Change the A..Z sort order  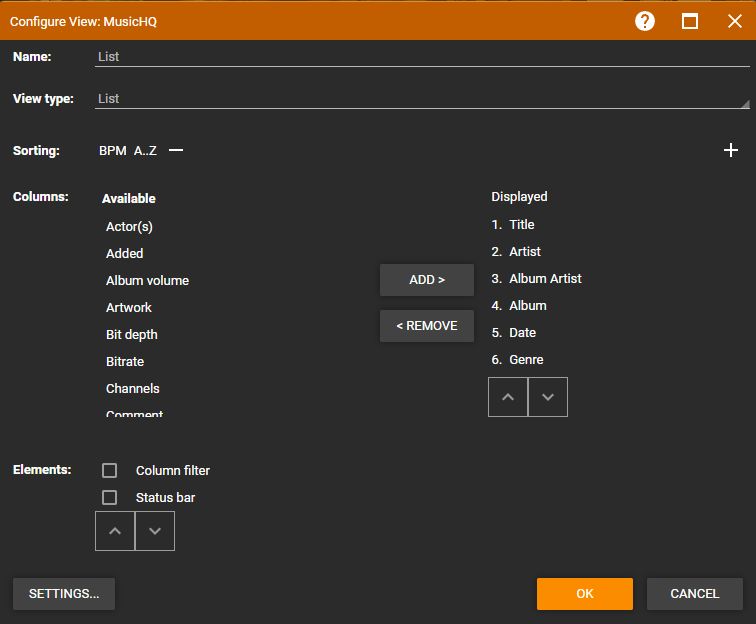[145, 150]
